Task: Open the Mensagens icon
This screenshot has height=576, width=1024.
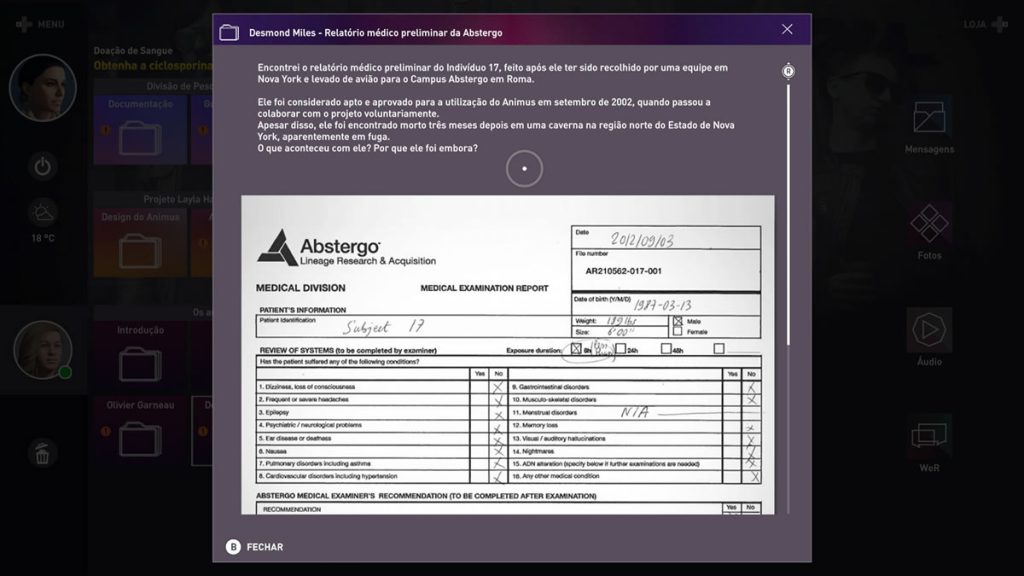Action: pos(929,118)
